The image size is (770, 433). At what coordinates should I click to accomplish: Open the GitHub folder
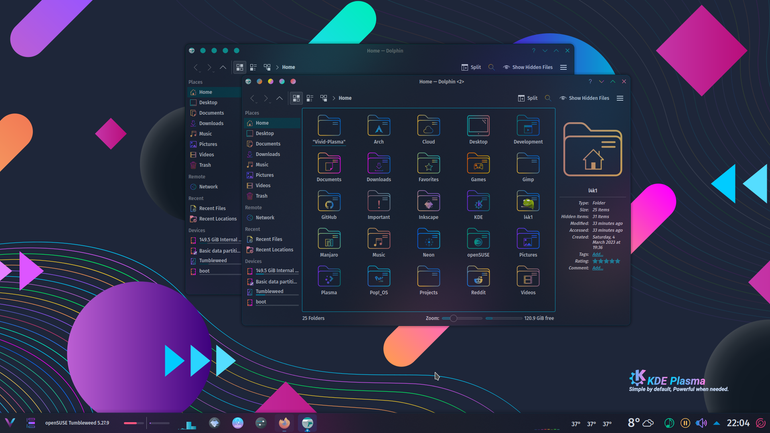[329, 205]
